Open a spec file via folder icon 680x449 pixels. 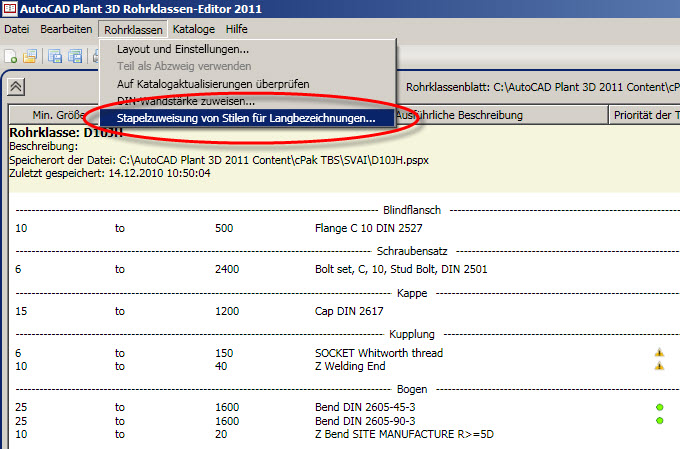(x=30, y=56)
